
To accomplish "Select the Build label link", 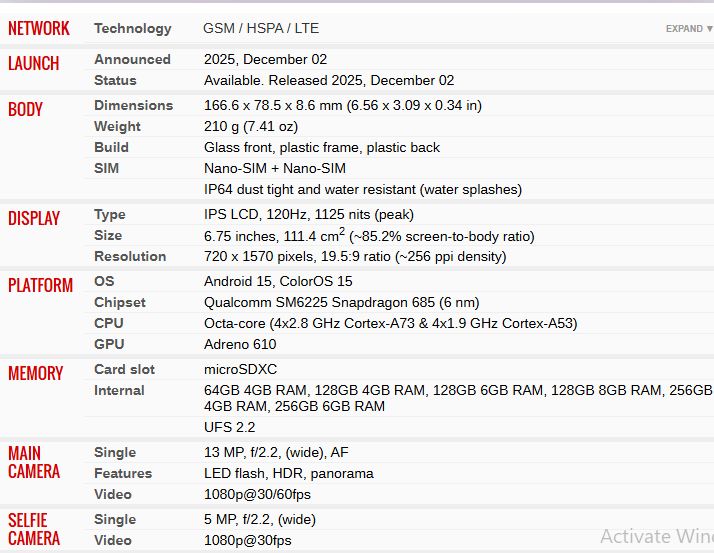I will 111,147.
